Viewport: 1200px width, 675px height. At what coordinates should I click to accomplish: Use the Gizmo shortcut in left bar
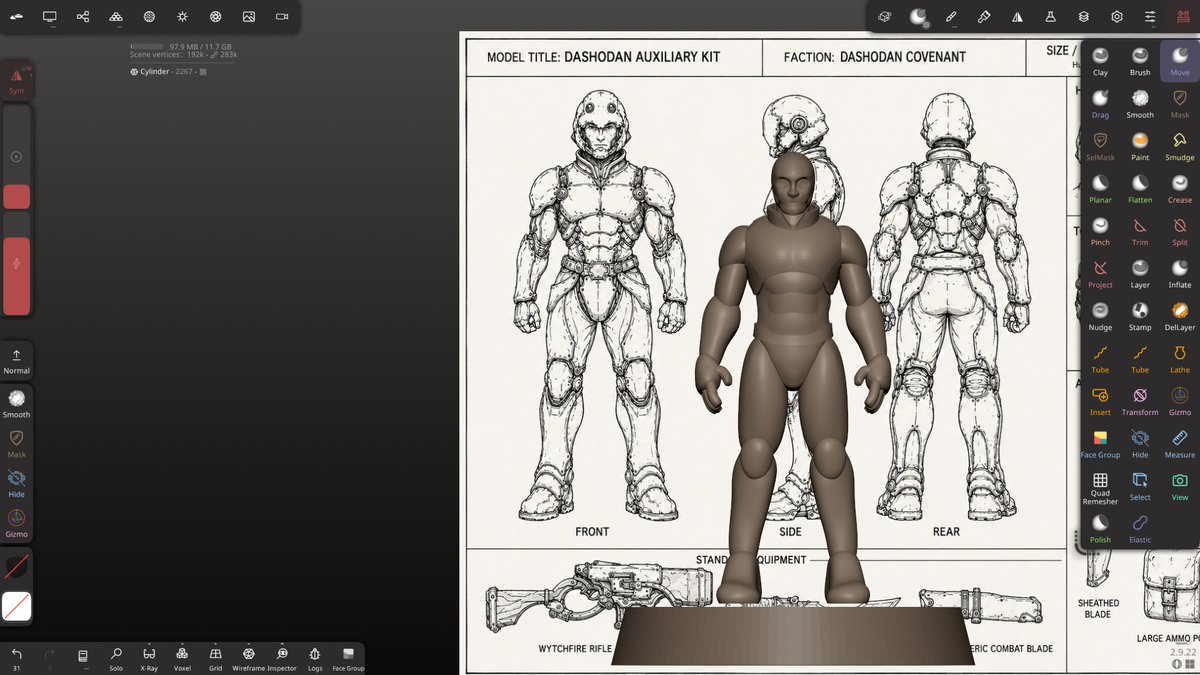pos(16,523)
